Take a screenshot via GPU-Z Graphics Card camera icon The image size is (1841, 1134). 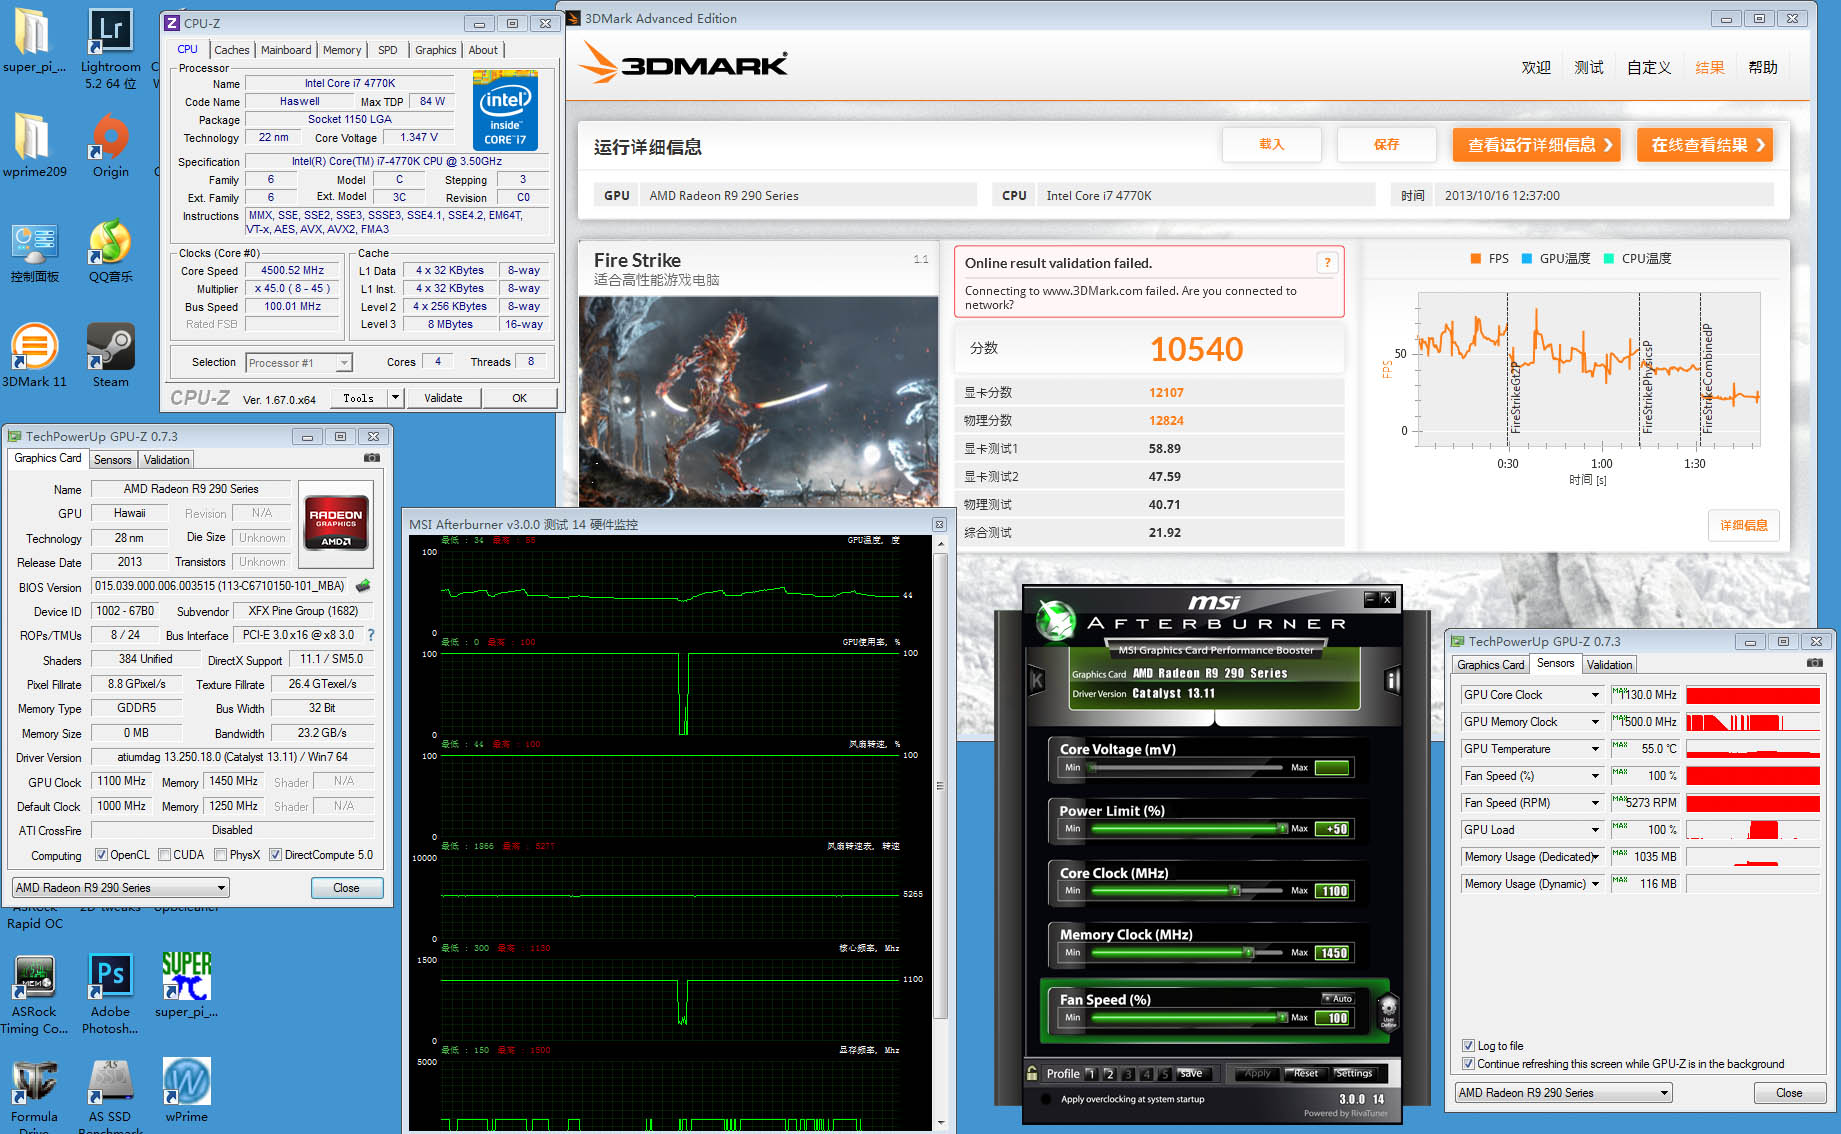(372, 458)
